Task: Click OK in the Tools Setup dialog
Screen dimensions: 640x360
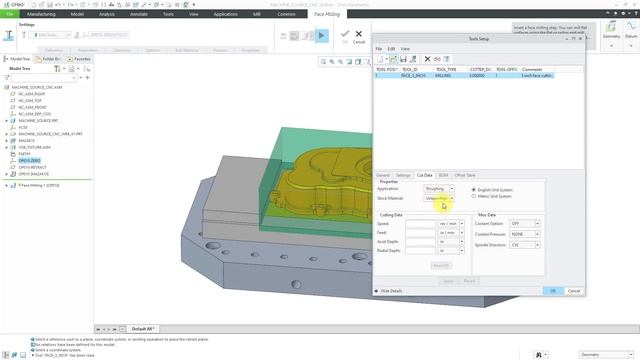Action: pyautogui.click(x=553, y=291)
